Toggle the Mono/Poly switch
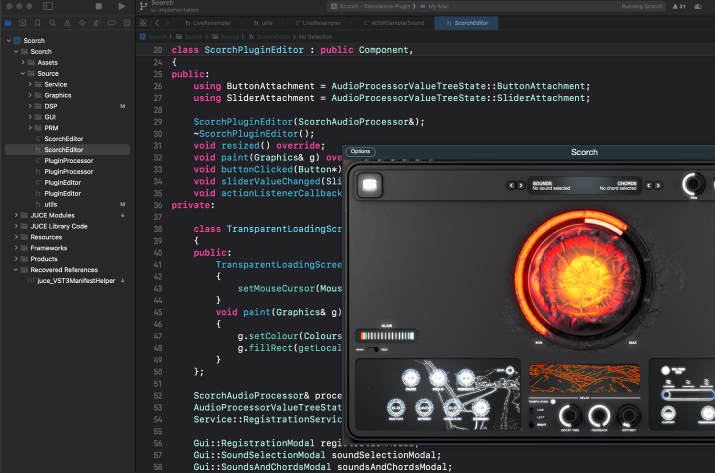The image size is (715, 473). [372, 350]
